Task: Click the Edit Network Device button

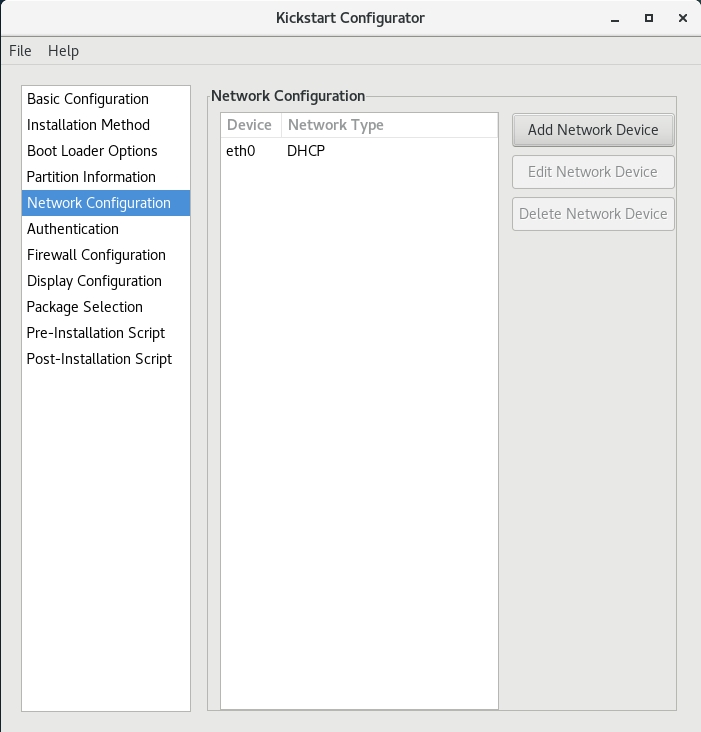Action: [593, 172]
